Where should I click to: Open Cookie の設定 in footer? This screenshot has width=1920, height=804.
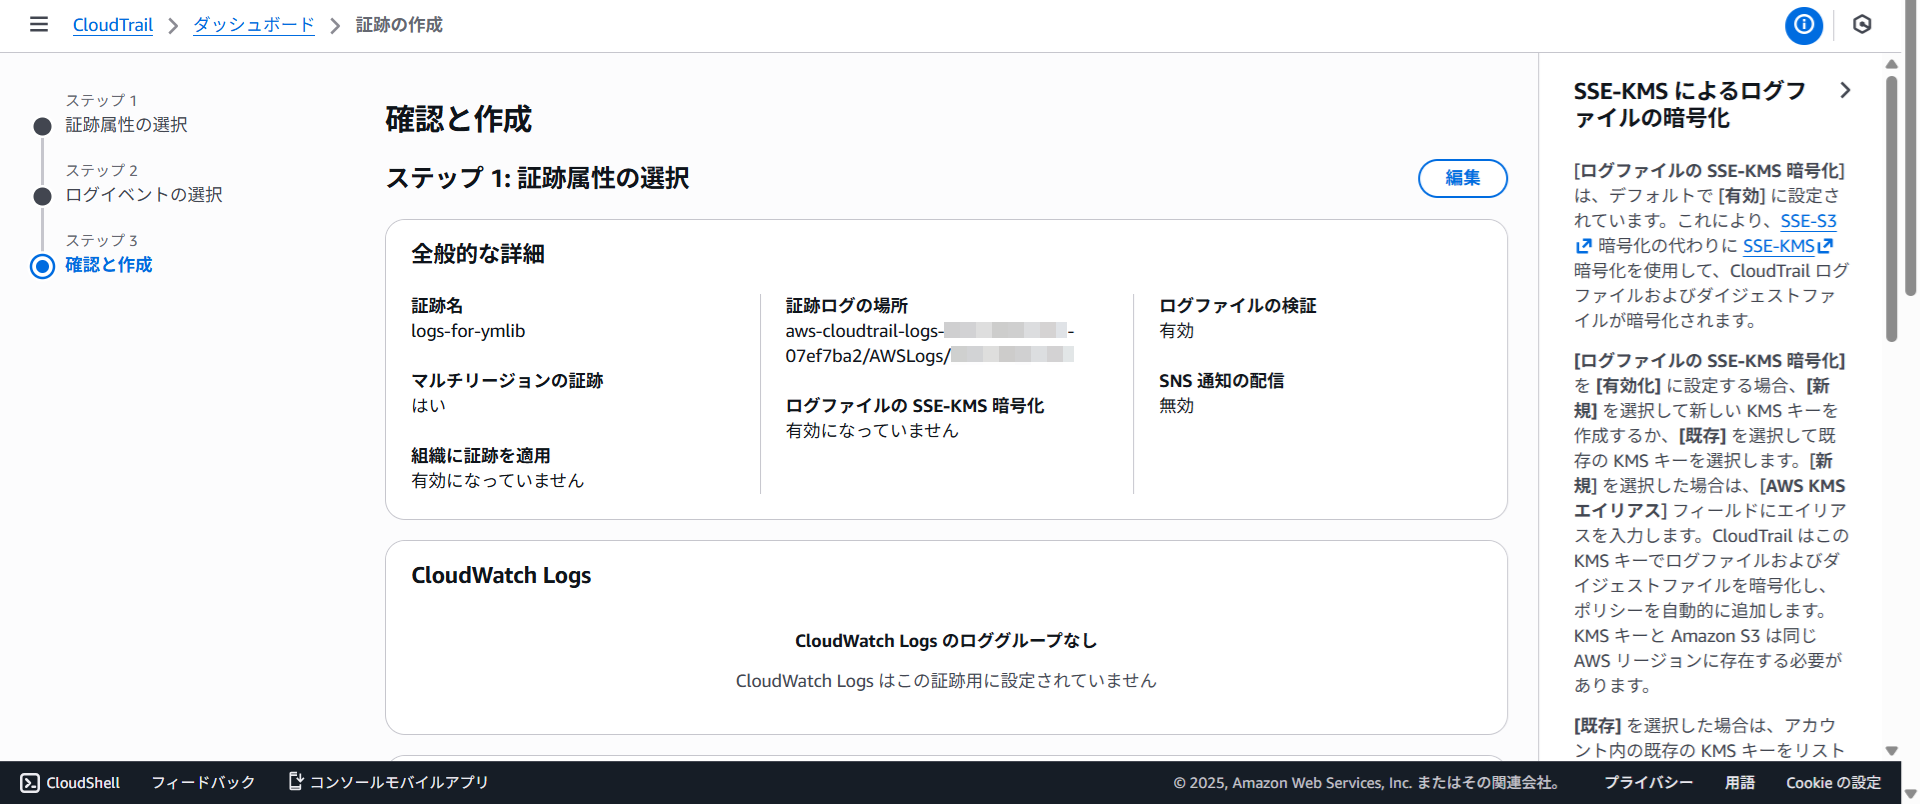pyautogui.click(x=1833, y=783)
